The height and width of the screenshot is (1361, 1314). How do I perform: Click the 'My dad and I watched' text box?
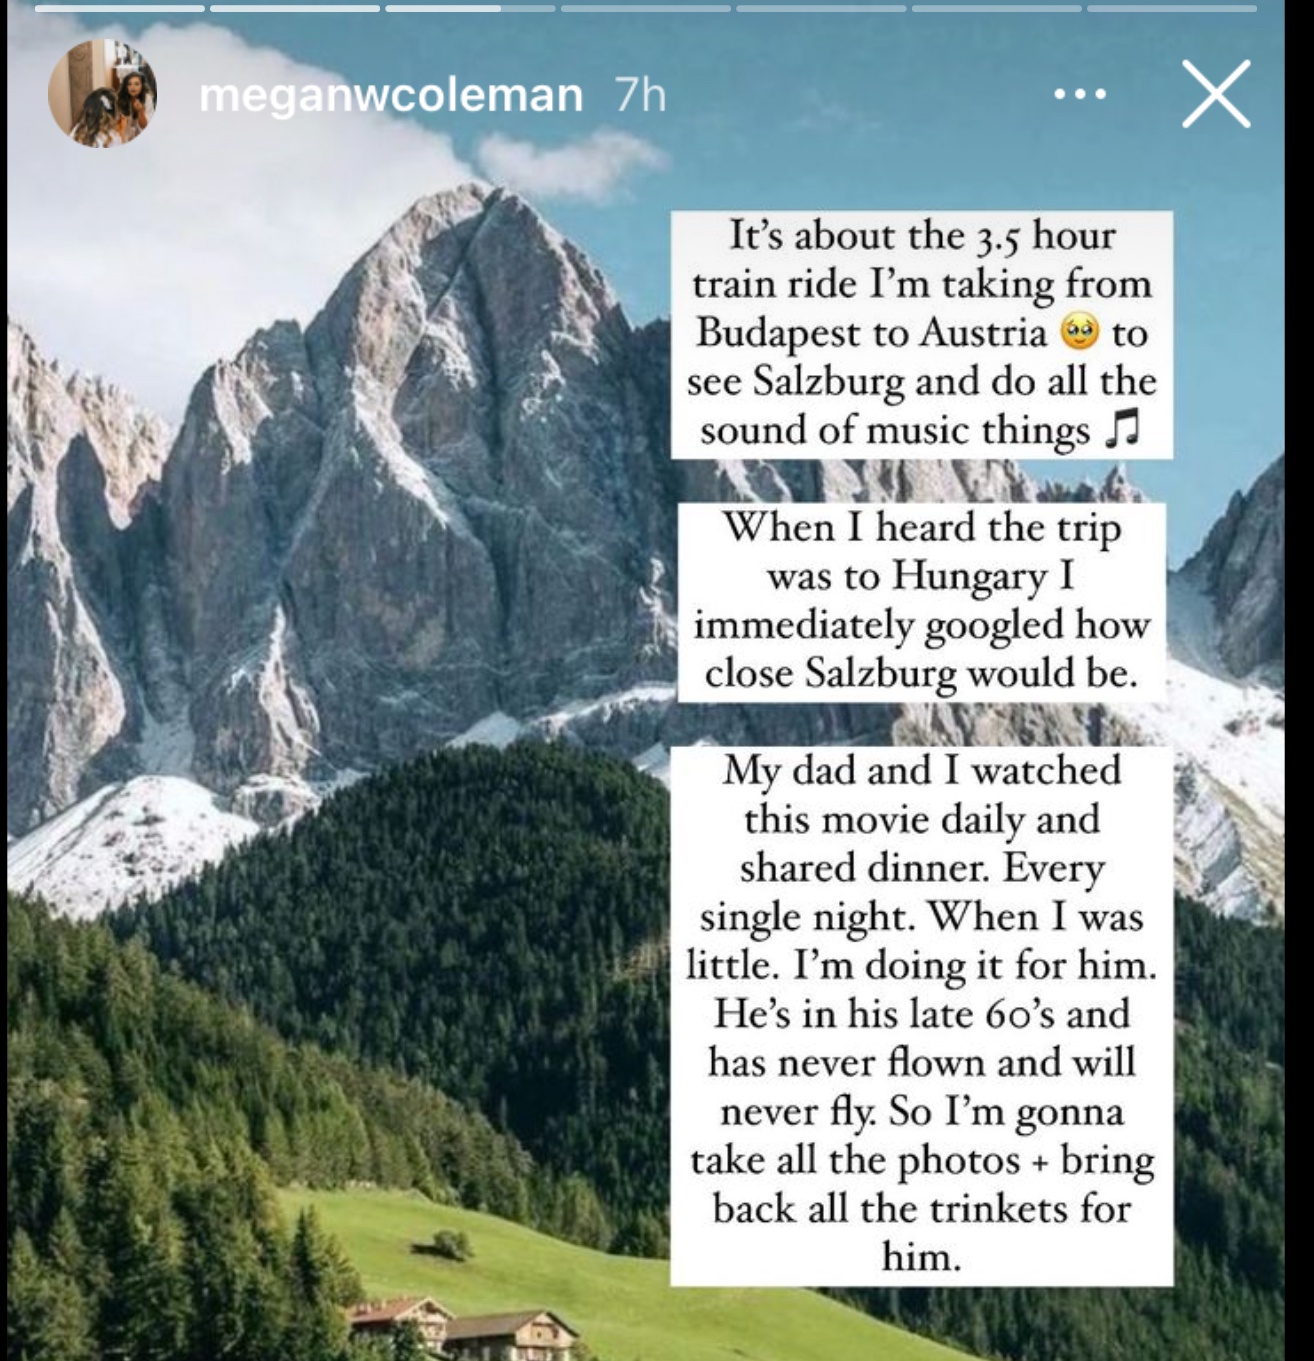(x=921, y=1015)
